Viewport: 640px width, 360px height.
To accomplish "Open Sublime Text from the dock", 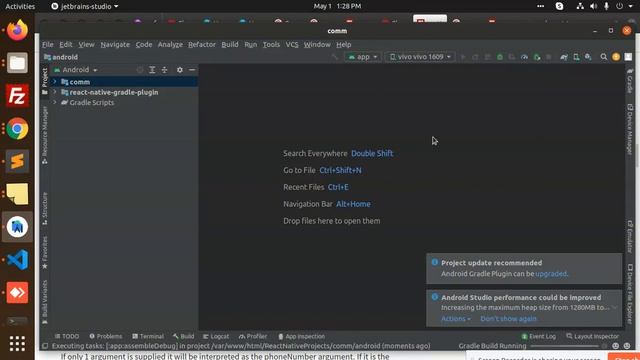I will [17, 161].
